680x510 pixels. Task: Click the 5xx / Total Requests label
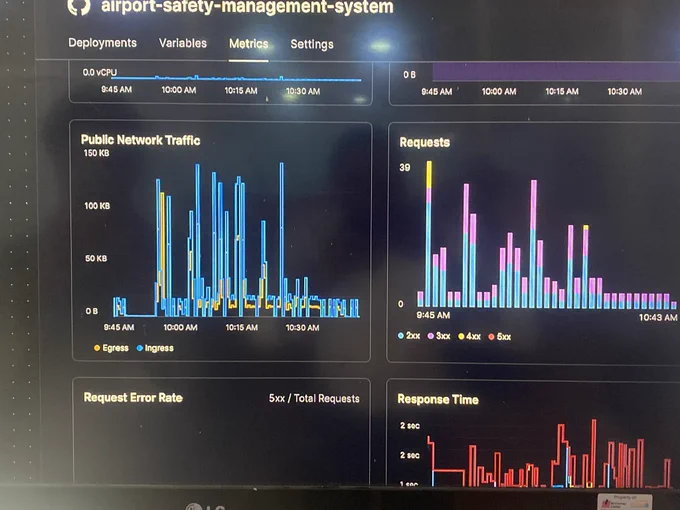coord(314,398)
